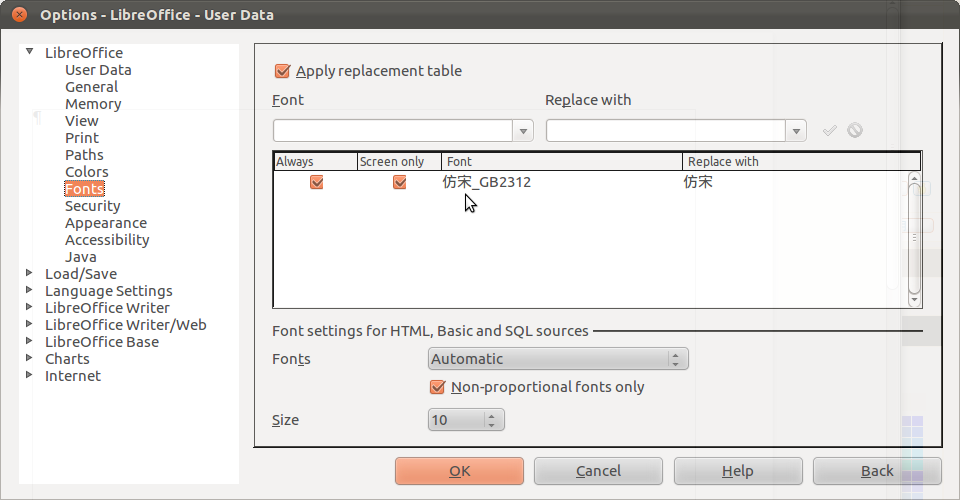
Task: Open the Java options page
Action: coord(80,257)
